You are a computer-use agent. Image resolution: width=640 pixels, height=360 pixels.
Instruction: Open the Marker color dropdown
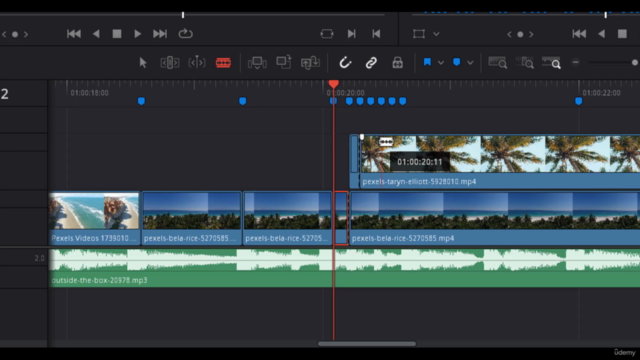tap(470, 63)
